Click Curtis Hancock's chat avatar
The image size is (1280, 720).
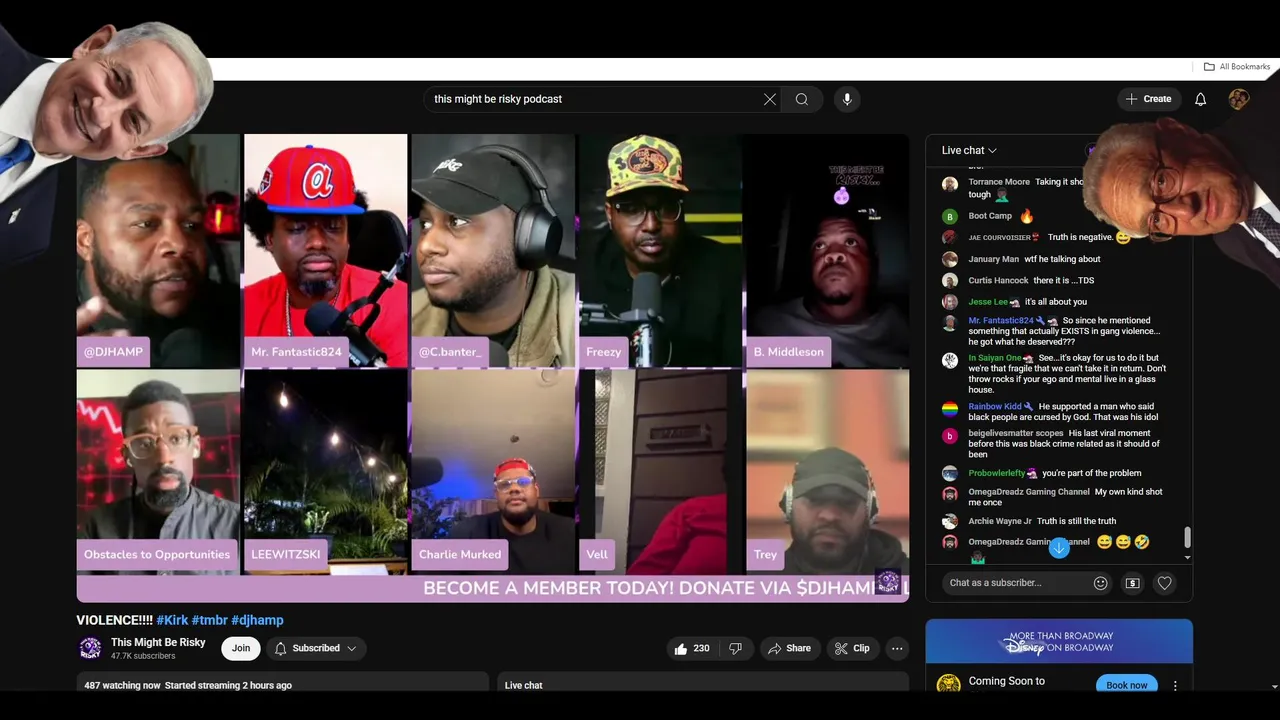point(950,281)
